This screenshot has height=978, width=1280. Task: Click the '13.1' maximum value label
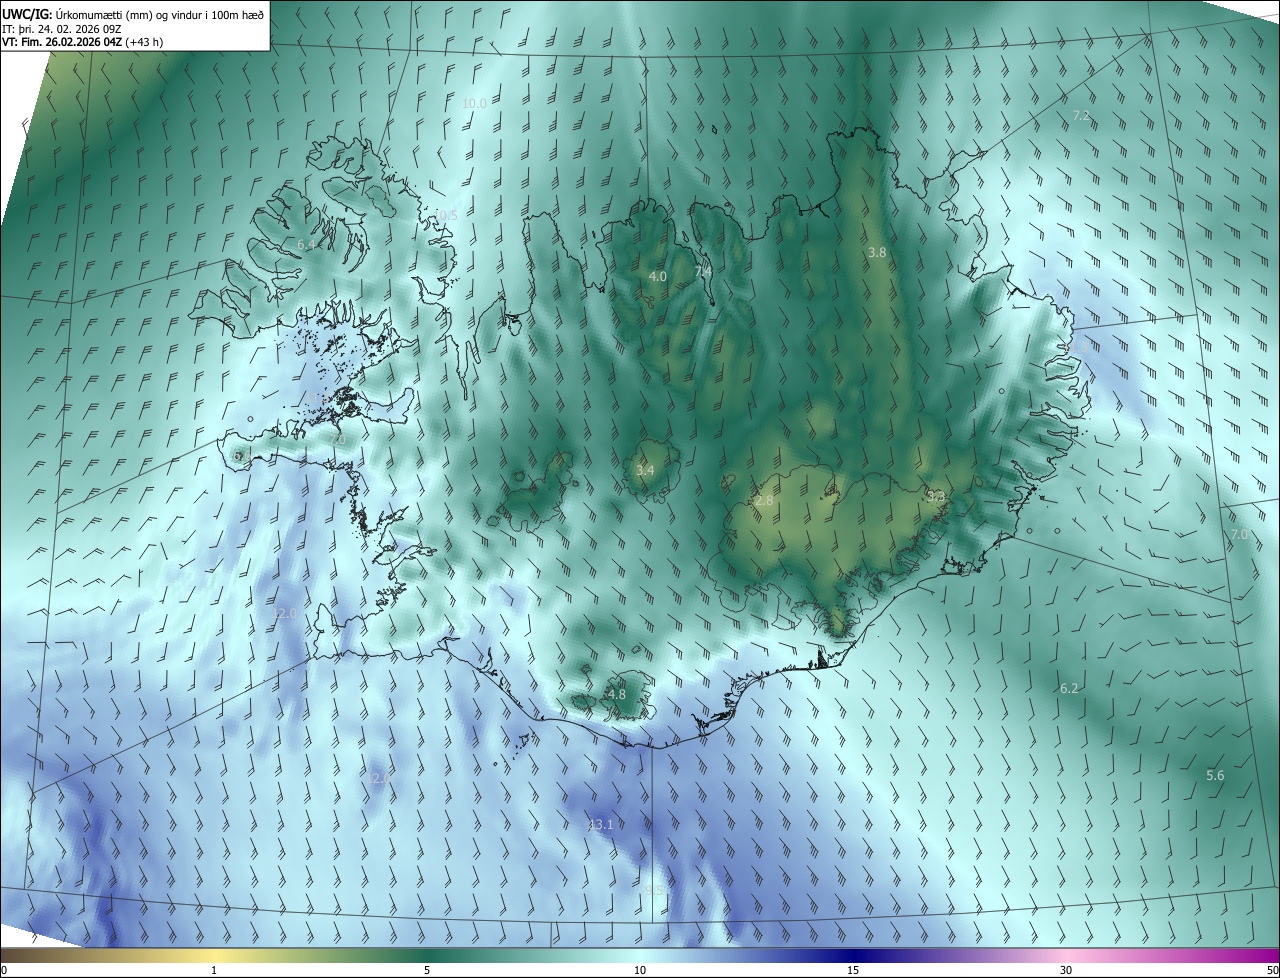600,824
